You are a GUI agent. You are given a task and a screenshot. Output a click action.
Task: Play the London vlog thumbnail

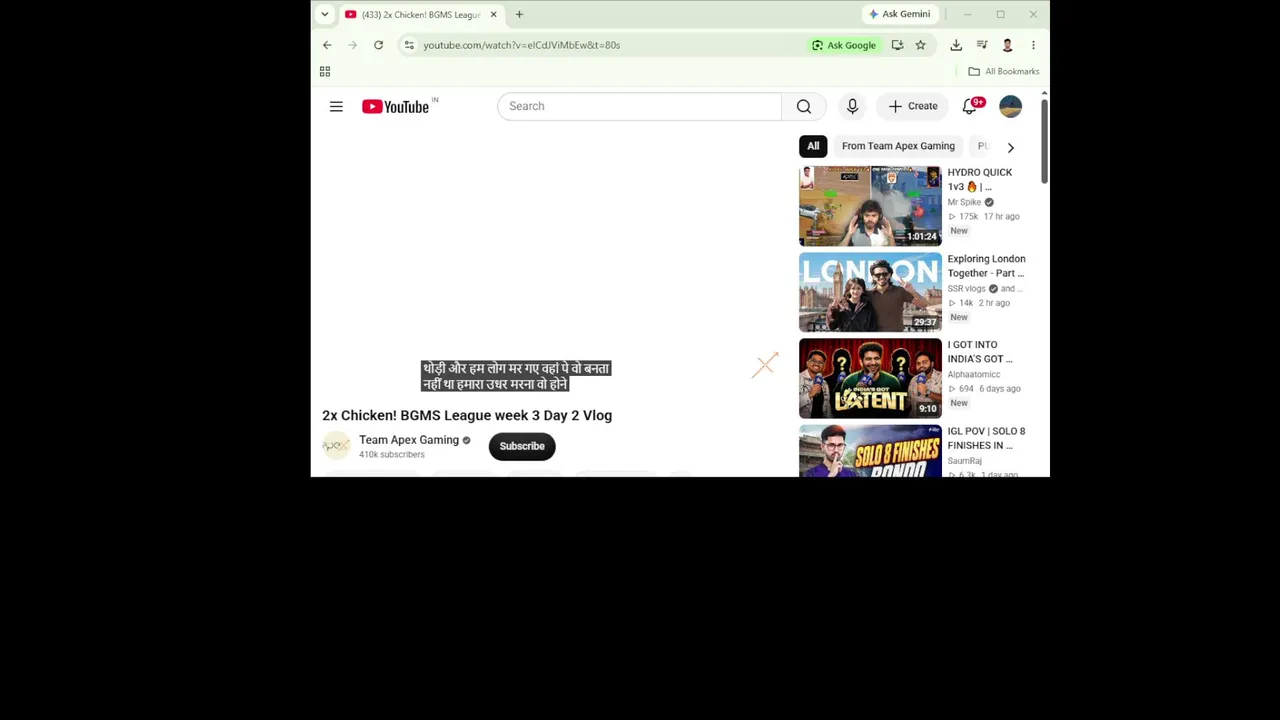pos(870,292)
